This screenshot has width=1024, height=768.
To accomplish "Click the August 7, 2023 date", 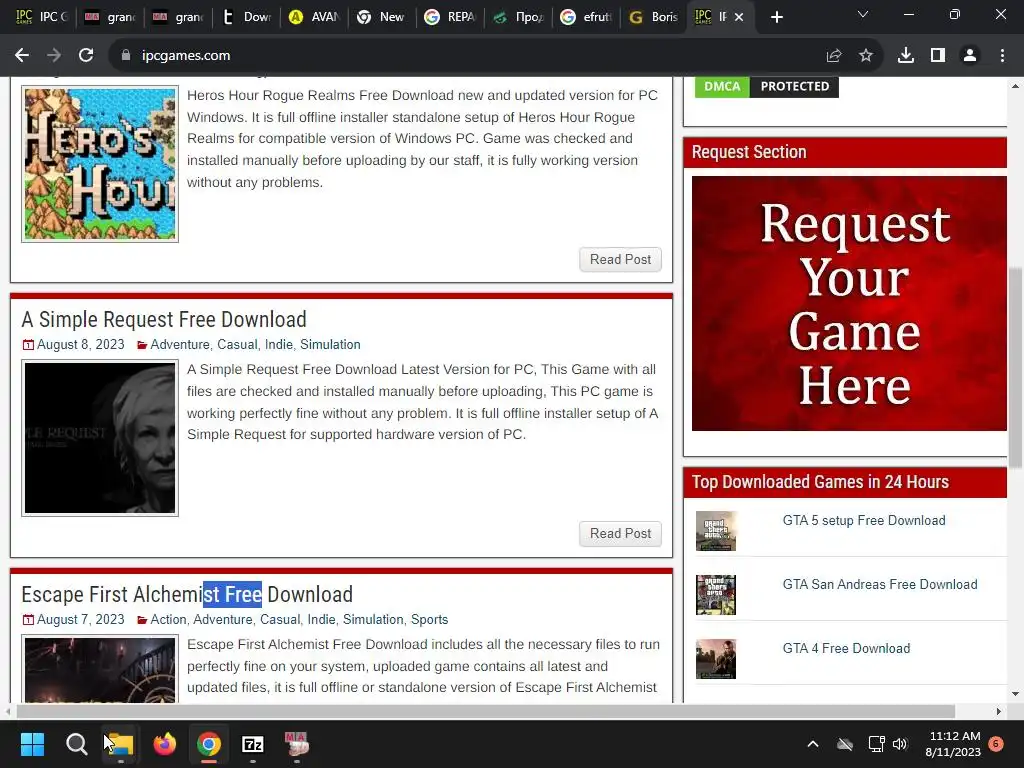I will tap(80, 619).
